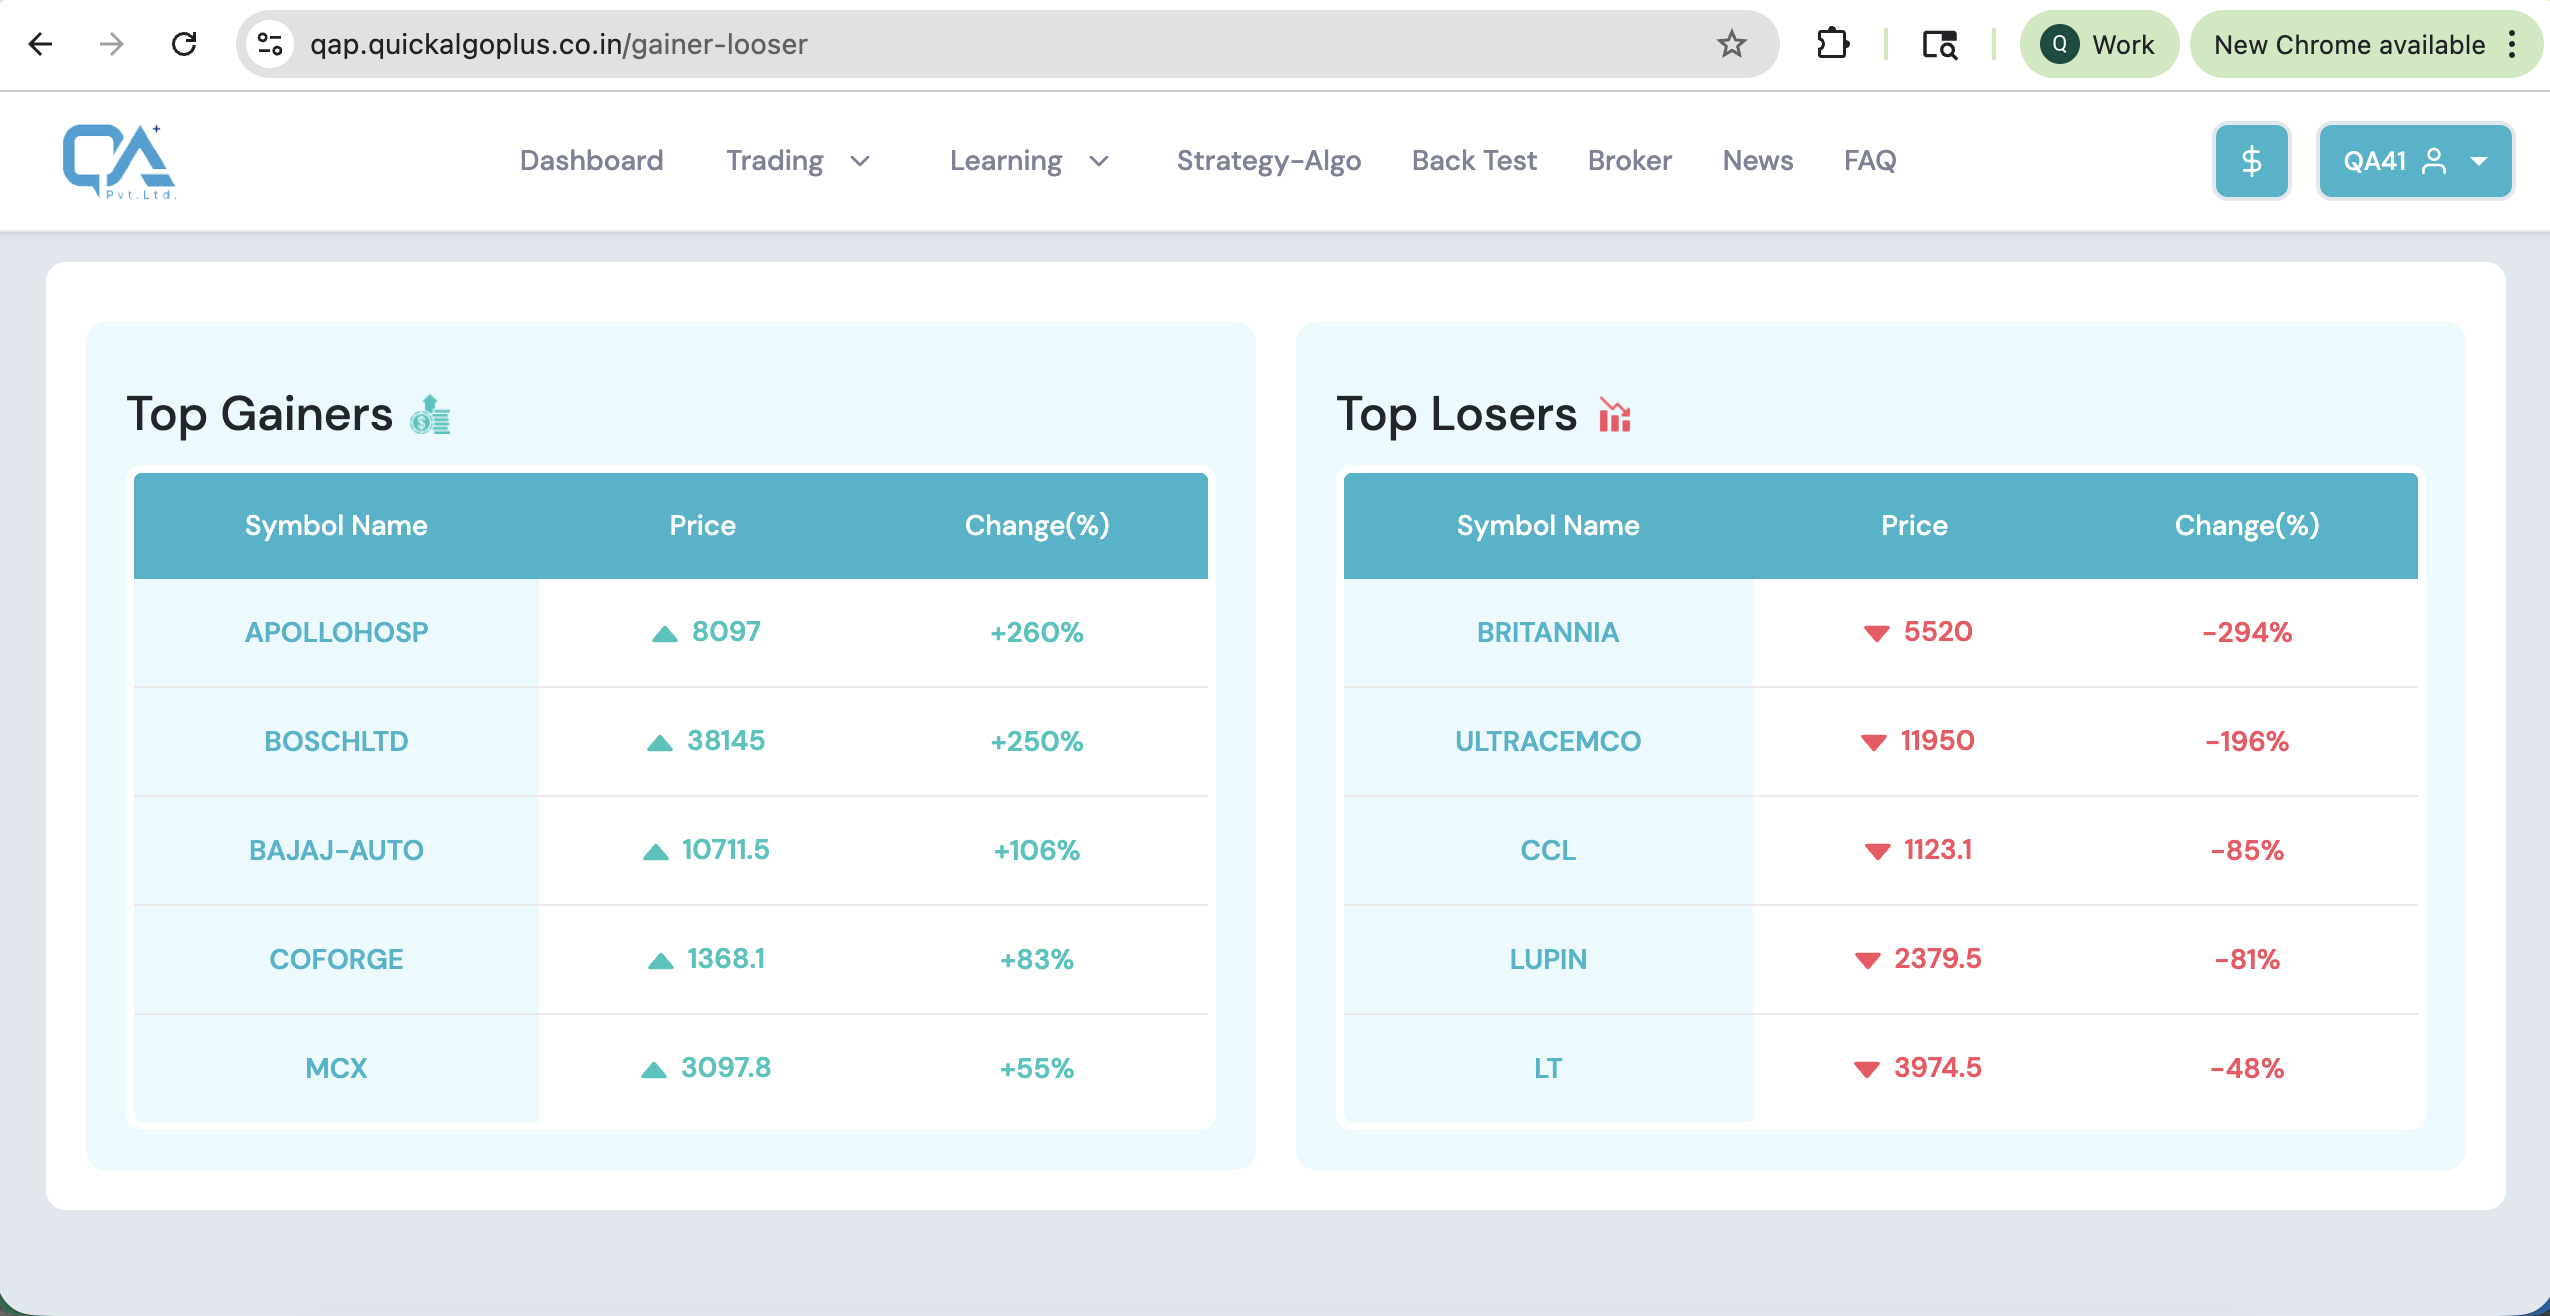Click the Top Gainers money icon

click(x=430, y=414)
